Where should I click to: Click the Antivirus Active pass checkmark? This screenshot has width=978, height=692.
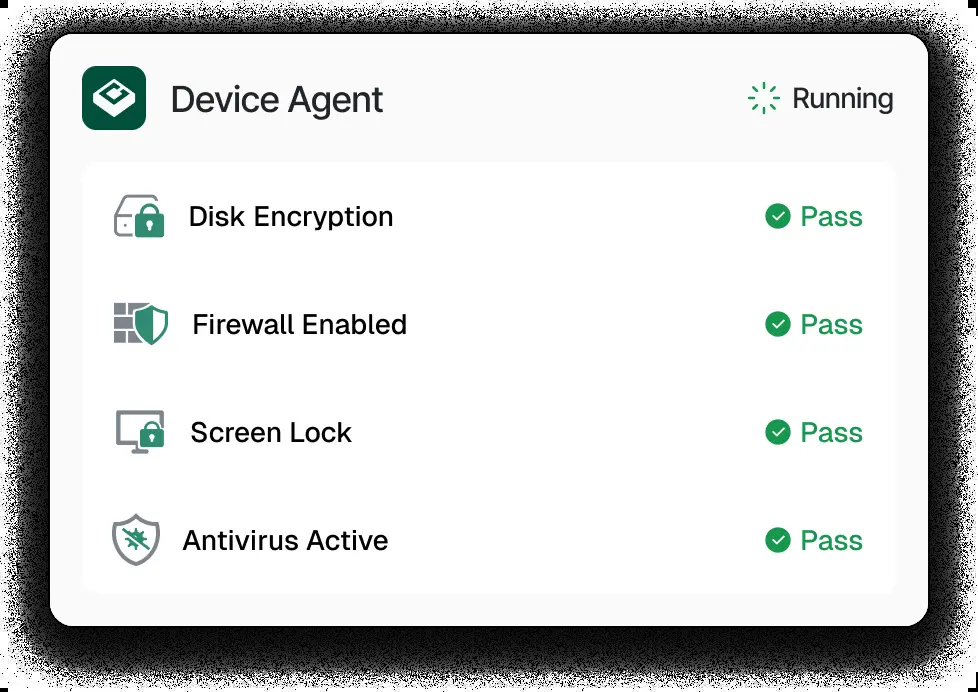(778, 540)
